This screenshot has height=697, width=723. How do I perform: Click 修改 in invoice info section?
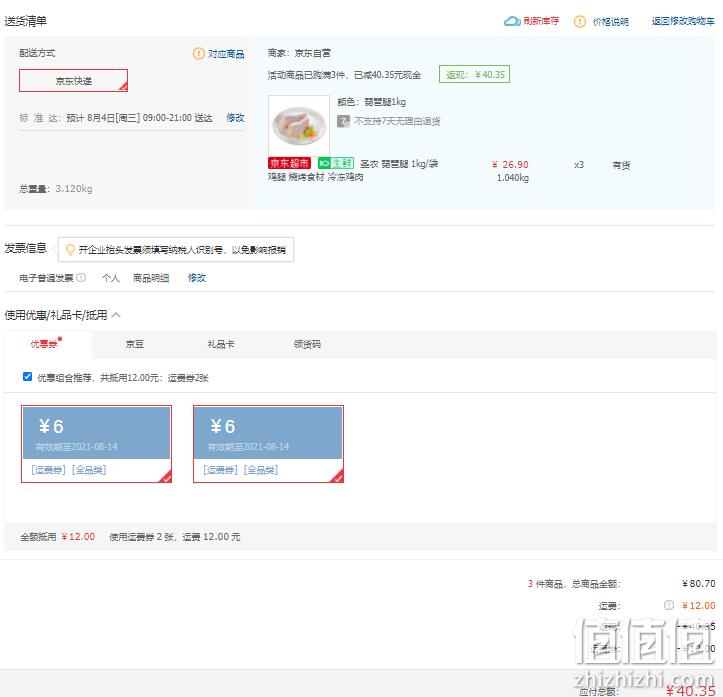(x=197, y=278)
